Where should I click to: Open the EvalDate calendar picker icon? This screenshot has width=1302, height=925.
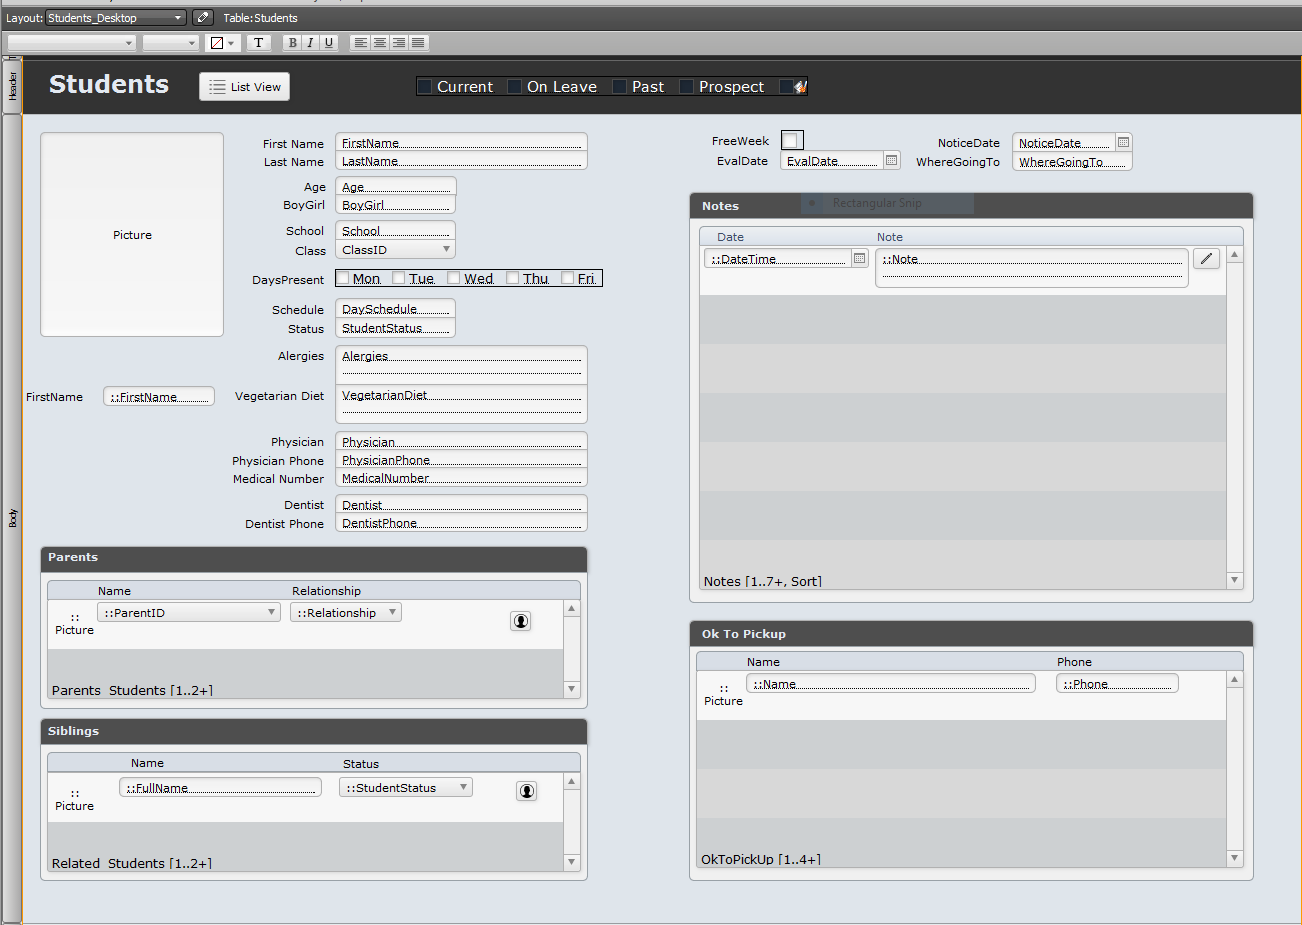pyautogui.click(x=891, y=160)
